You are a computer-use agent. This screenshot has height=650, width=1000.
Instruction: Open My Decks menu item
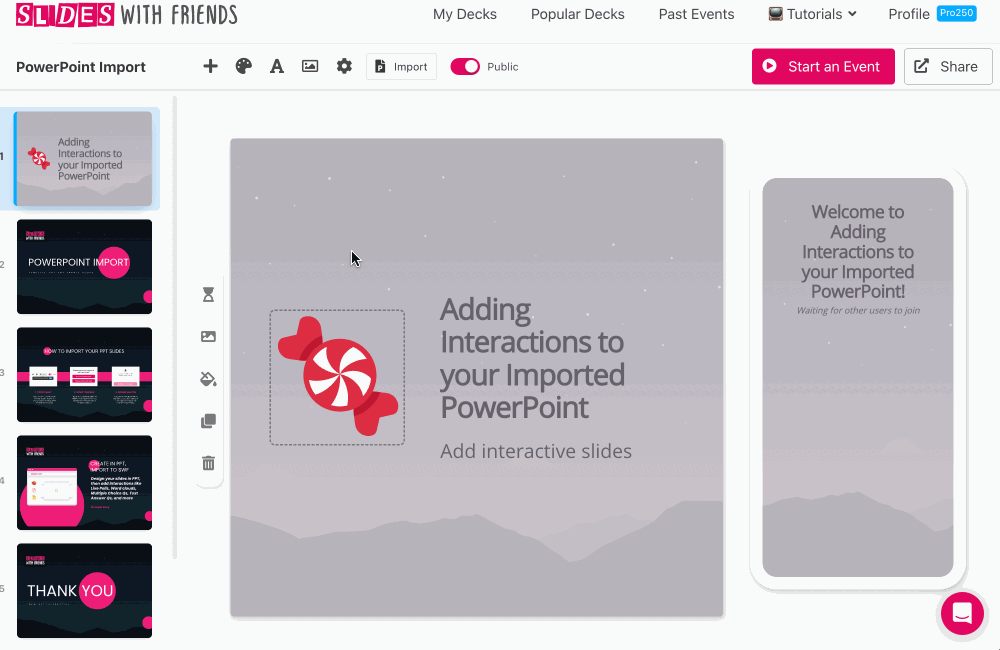point(465,14)
